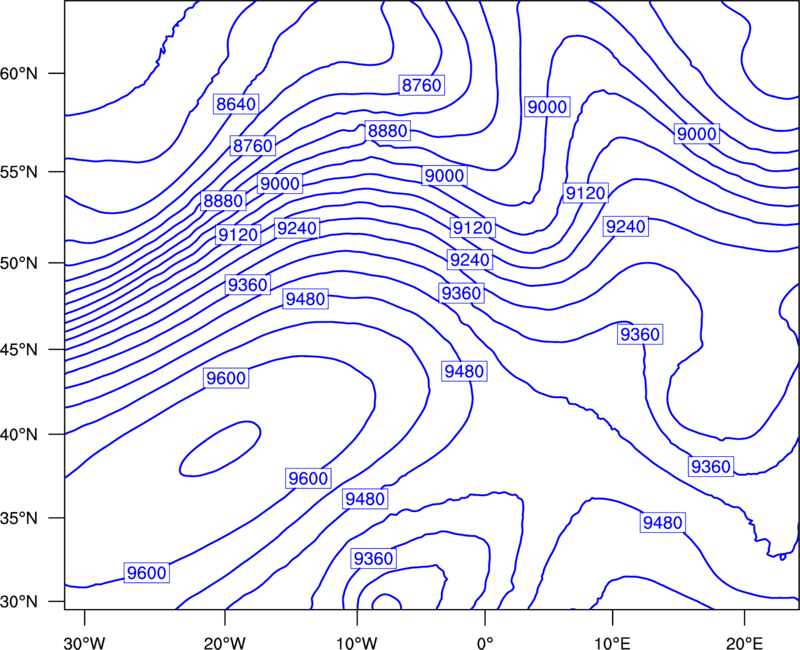The image size is (800, 650).
Task: Click the 20°E longitude axis label
Action: point(744,643)
